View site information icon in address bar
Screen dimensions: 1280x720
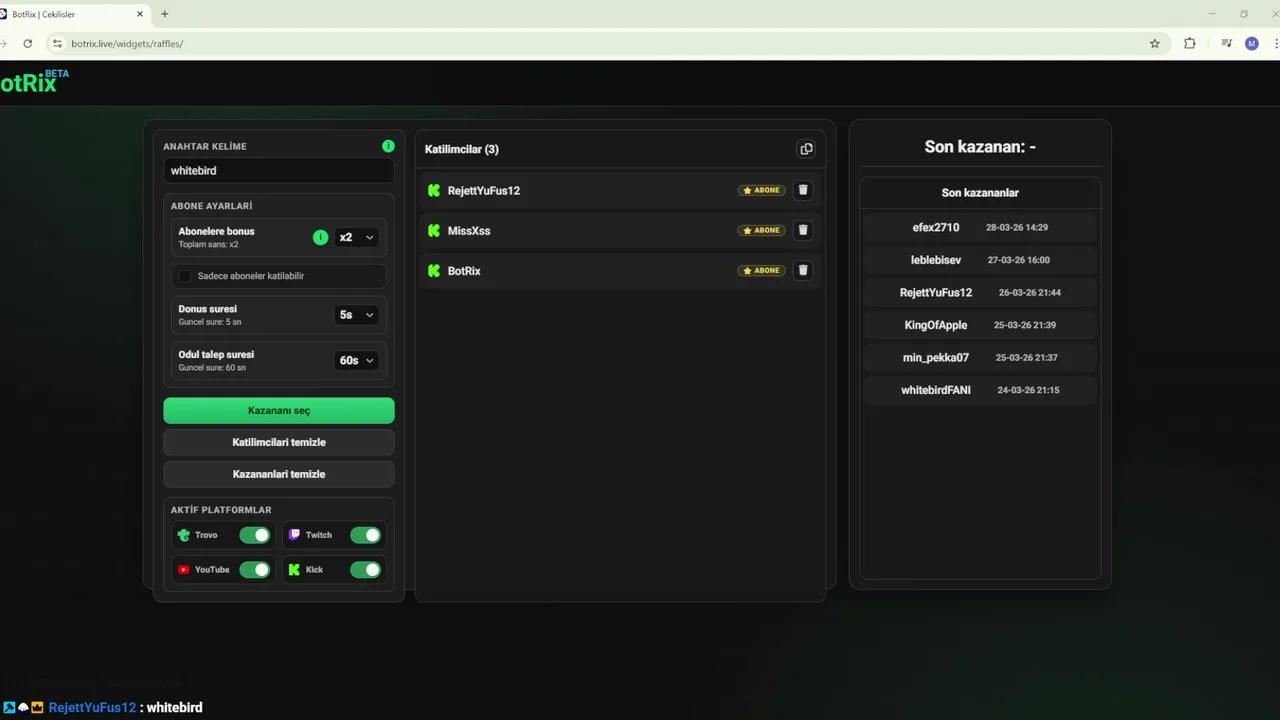(x=57, y=44)
